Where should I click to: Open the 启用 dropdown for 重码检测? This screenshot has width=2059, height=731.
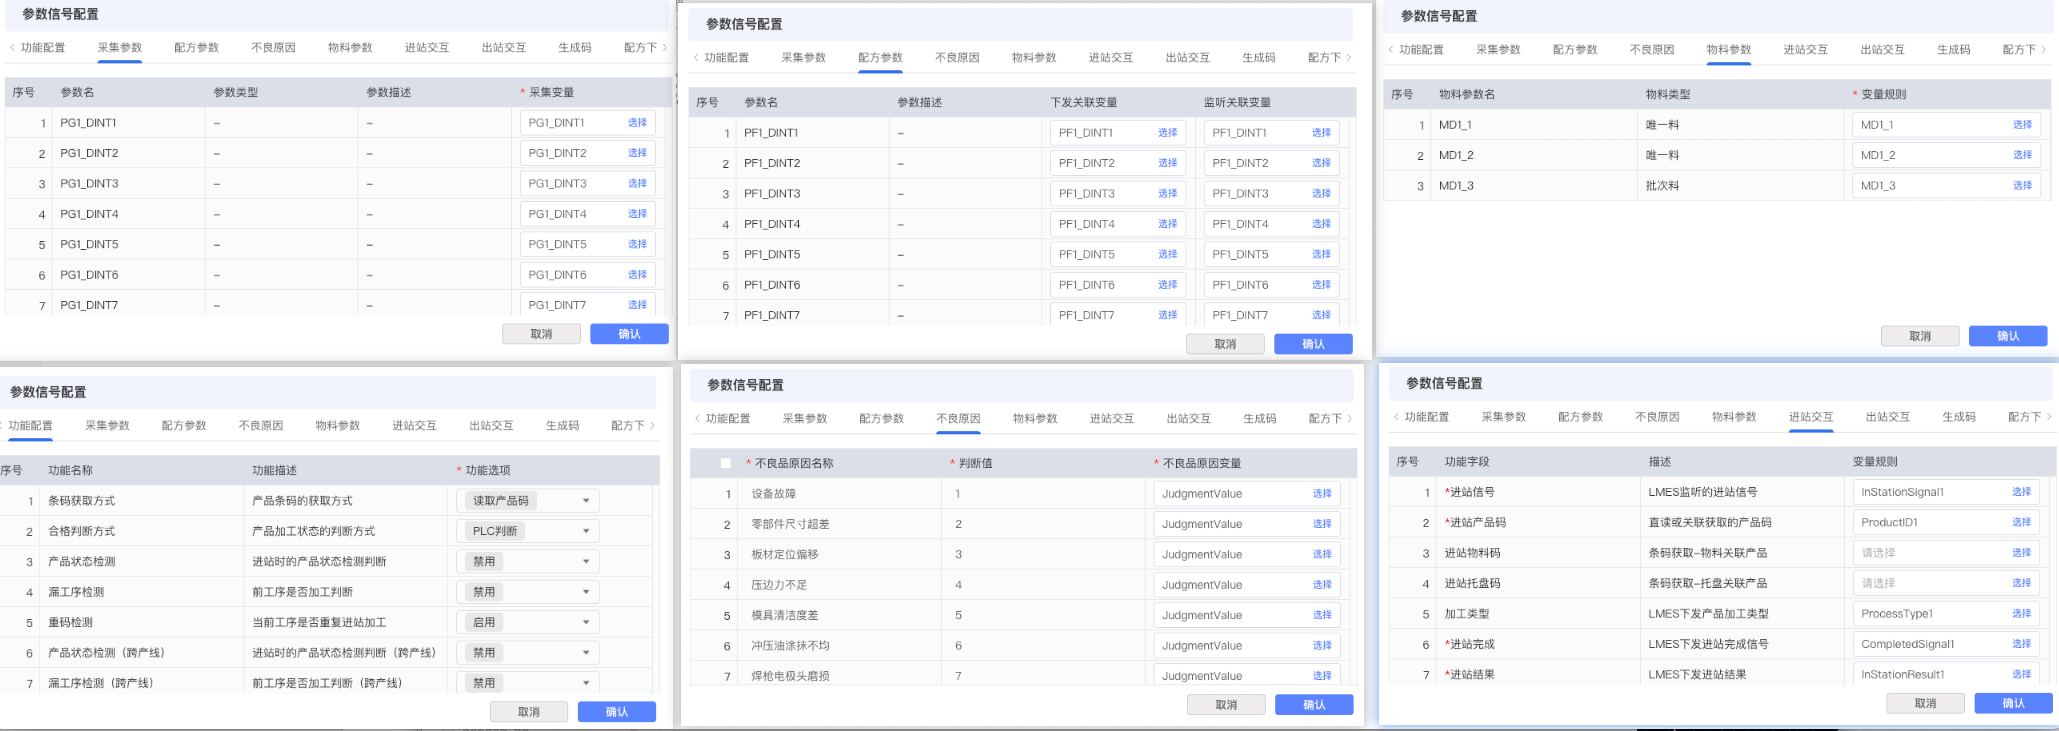[528, 622]
